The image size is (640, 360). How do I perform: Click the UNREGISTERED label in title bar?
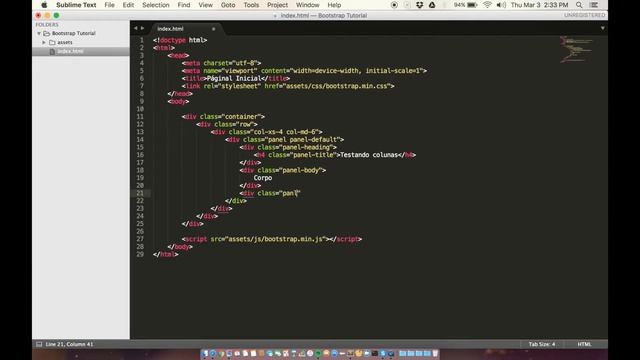584,15
